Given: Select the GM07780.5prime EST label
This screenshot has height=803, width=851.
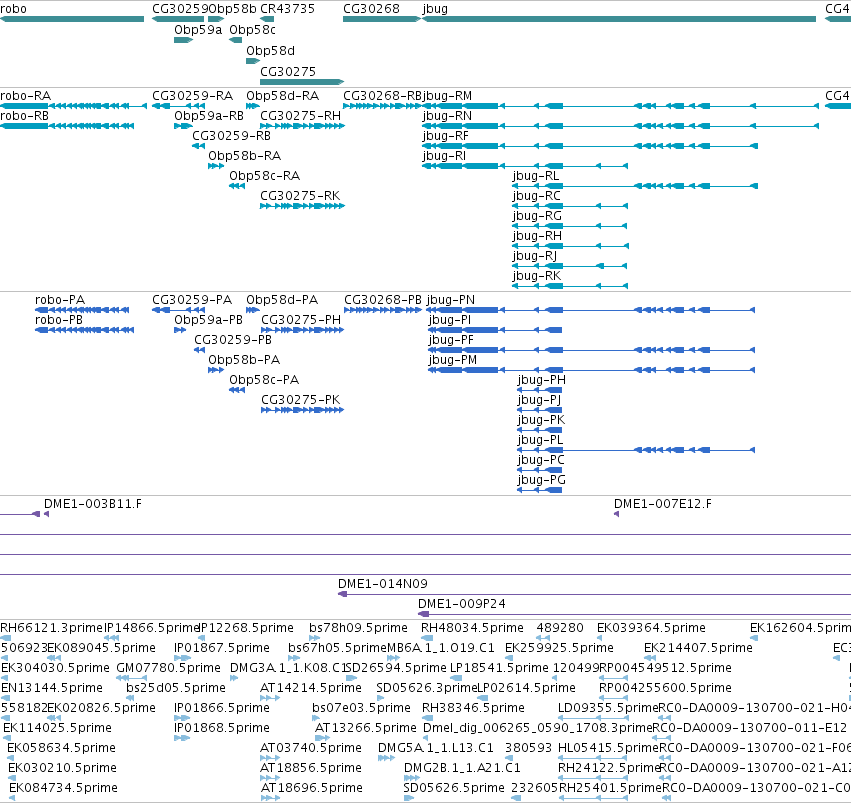Looking at the screenshot, I should click(x=168, y=668).
